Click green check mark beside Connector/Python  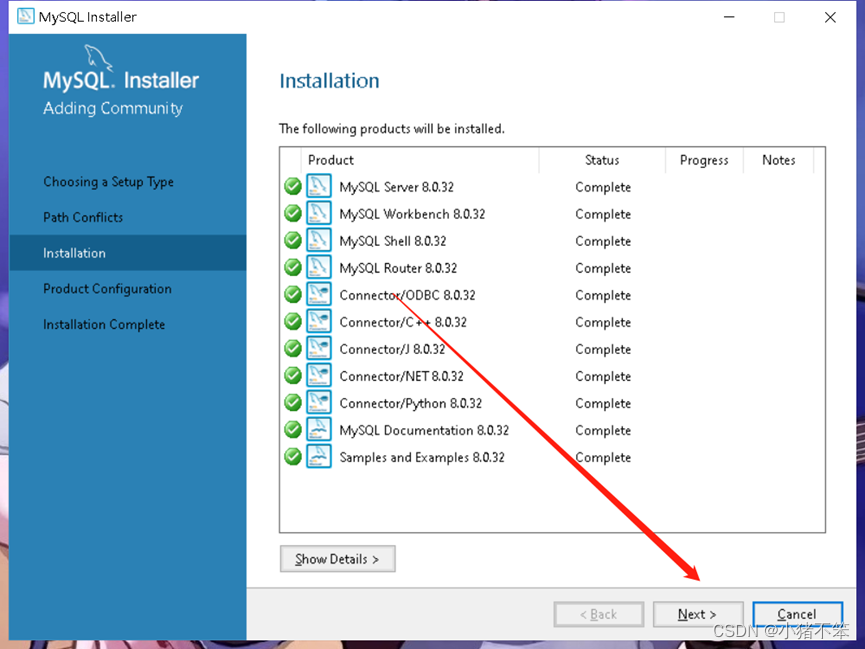tap(292, 403)
